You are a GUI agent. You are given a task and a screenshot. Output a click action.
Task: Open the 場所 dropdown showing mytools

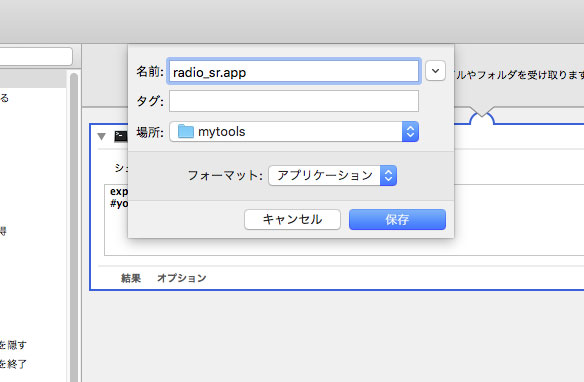294,131
